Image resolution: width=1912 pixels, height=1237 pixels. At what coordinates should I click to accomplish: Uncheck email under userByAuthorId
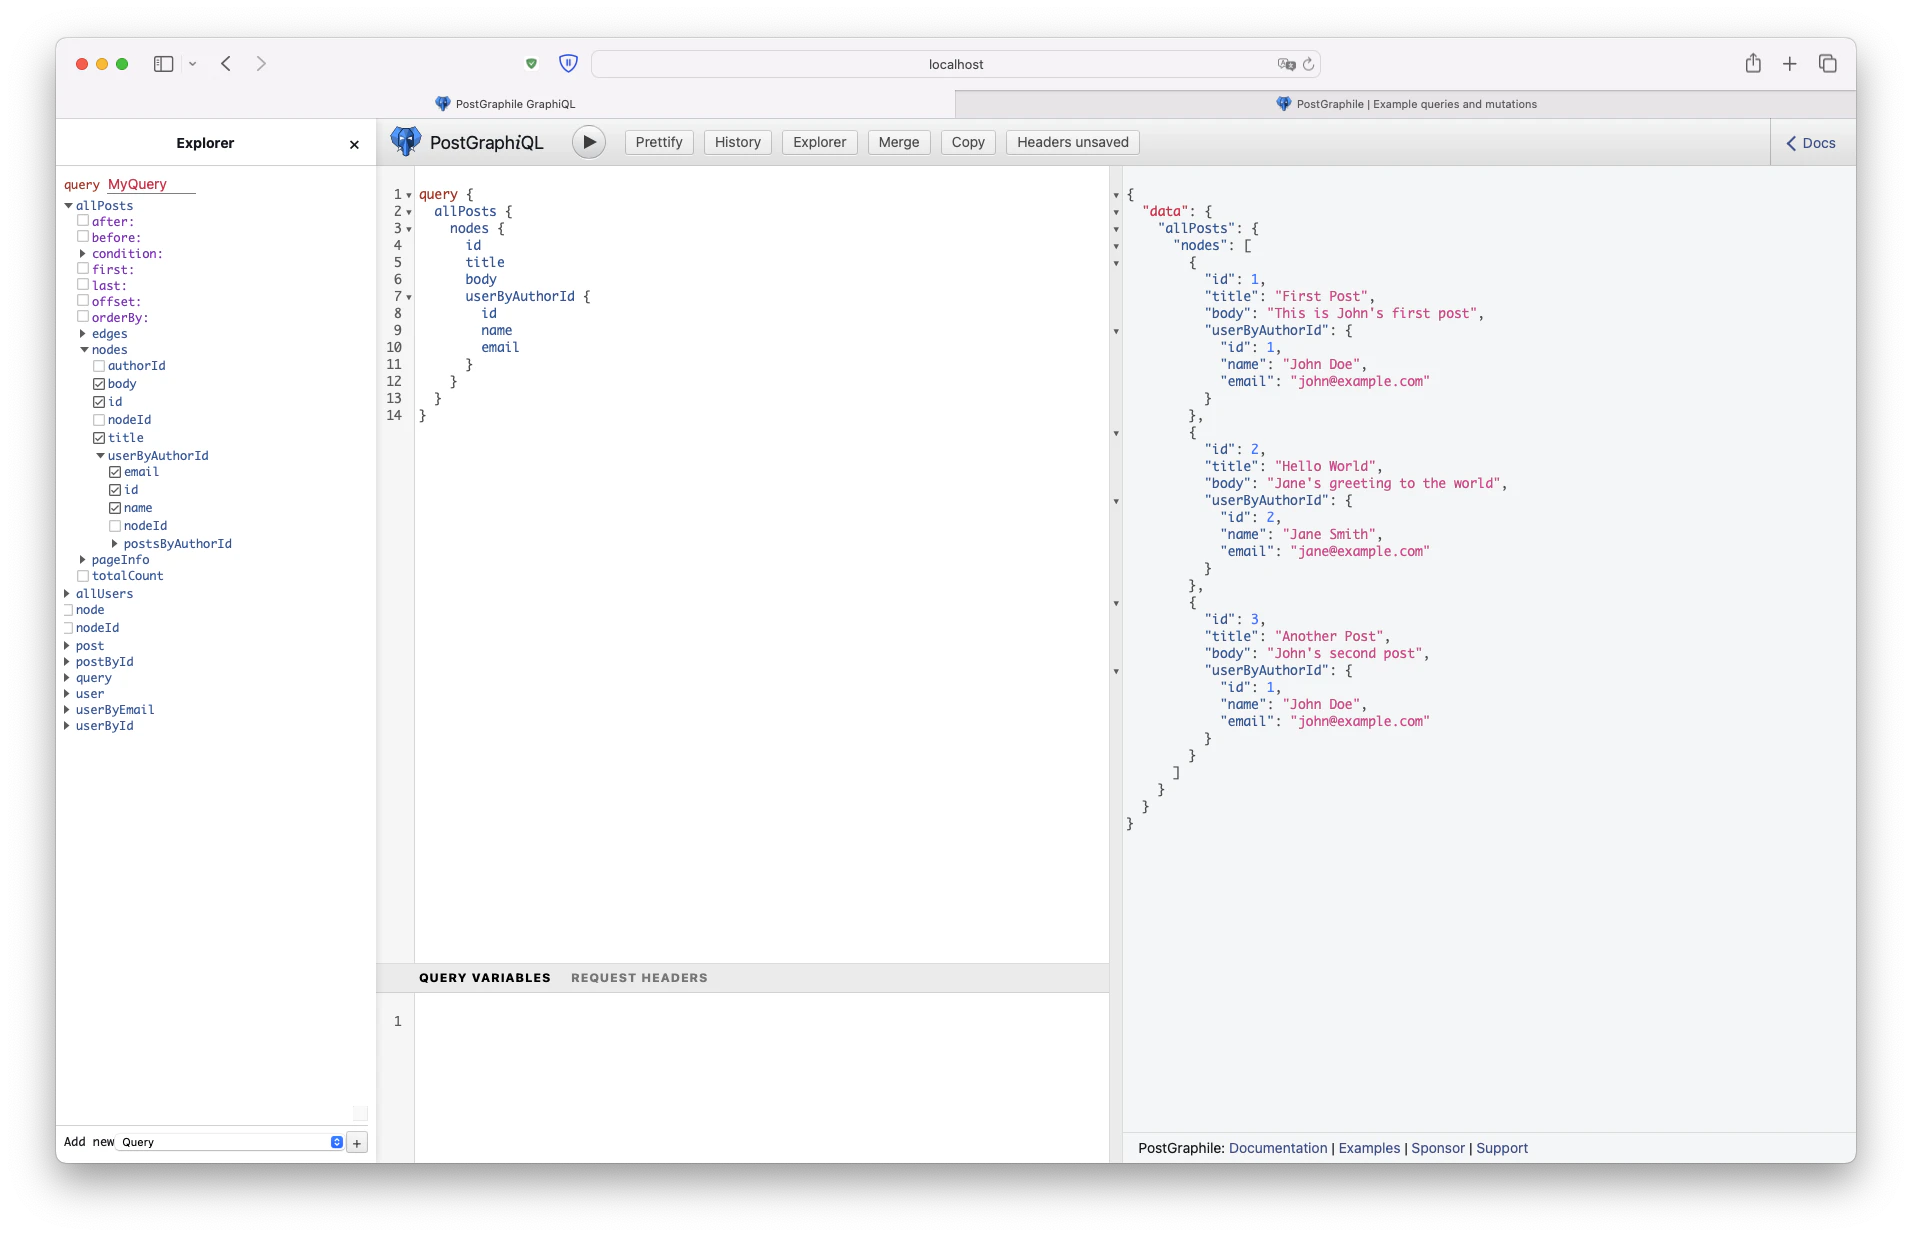[117, 471]
